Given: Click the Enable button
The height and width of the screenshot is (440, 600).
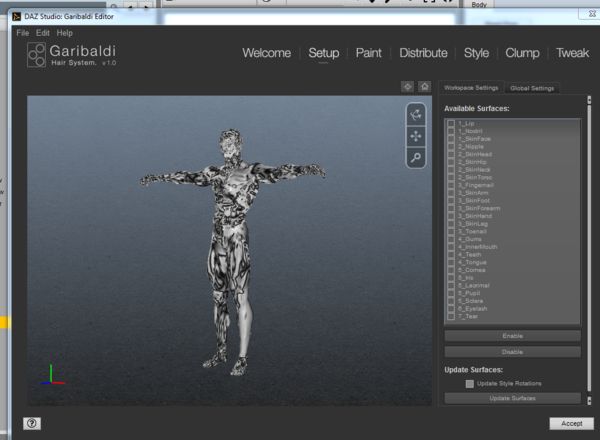Looking at the screenshot, I should (512, 336).
